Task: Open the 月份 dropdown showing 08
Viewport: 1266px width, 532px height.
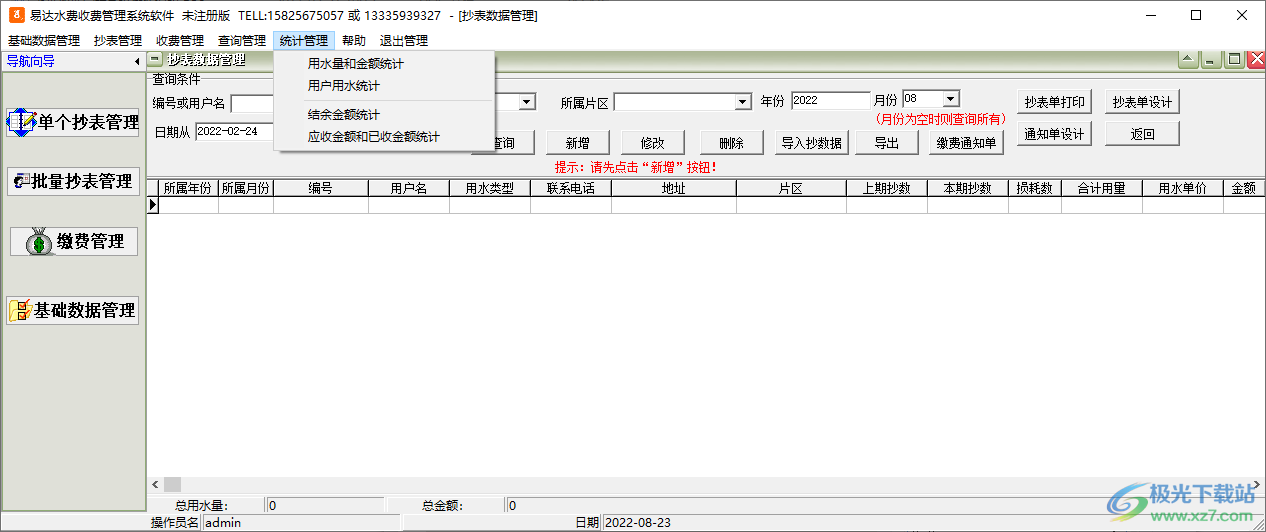Action: (951, 99)
